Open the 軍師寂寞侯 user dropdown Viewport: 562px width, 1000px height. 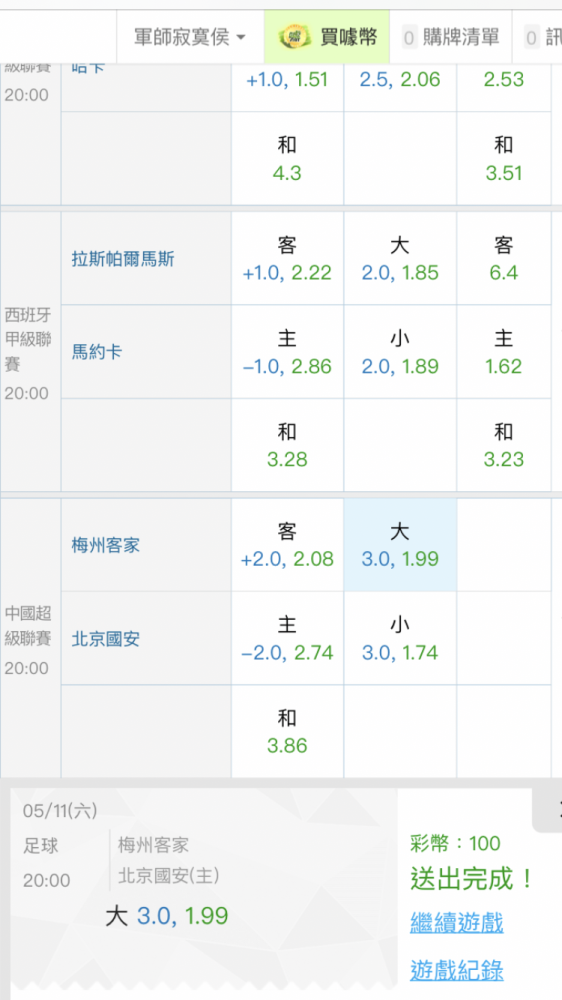(x=190, y=37)
